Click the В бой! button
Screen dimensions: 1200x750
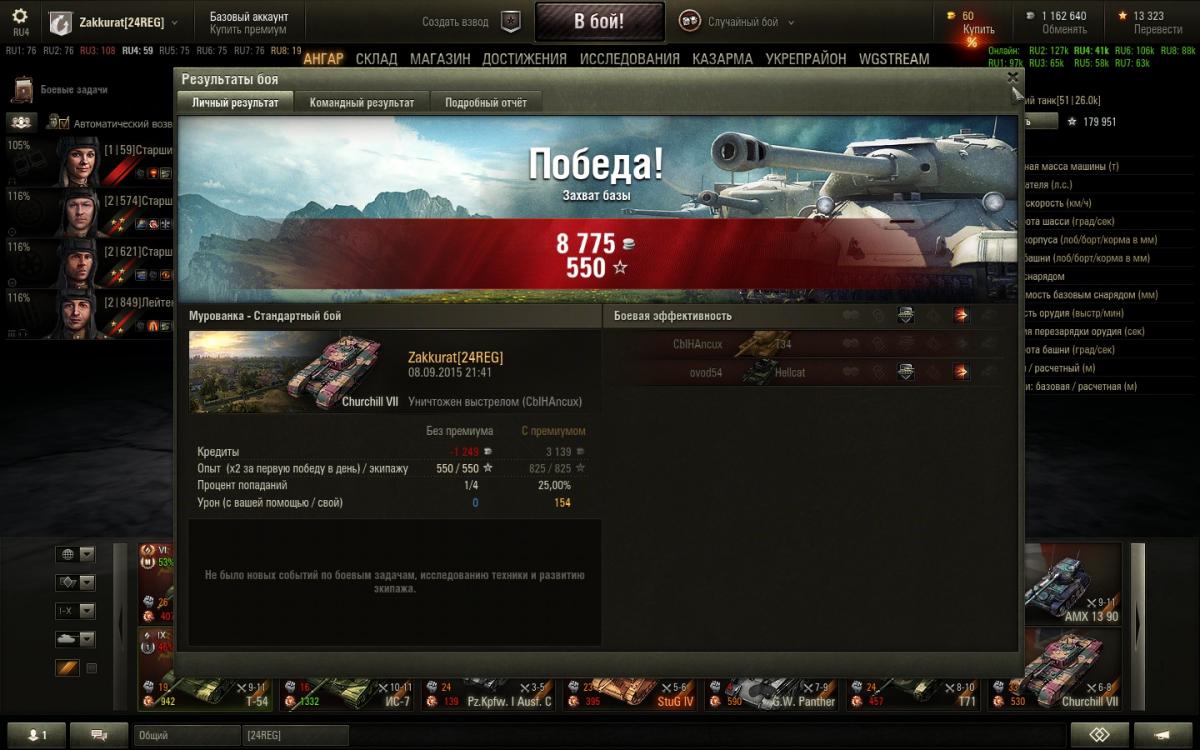600,21
